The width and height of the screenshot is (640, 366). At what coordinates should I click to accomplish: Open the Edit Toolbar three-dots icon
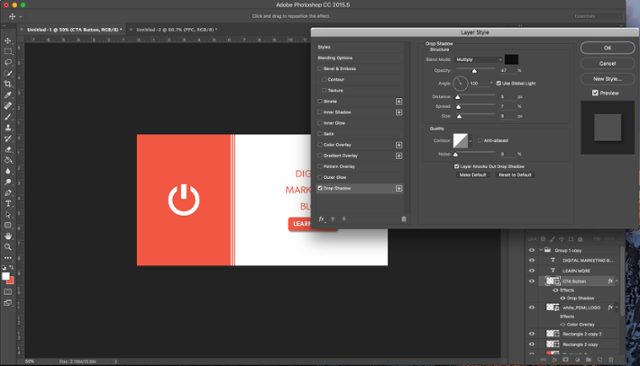pyautogui.click(x=8, y=258)
